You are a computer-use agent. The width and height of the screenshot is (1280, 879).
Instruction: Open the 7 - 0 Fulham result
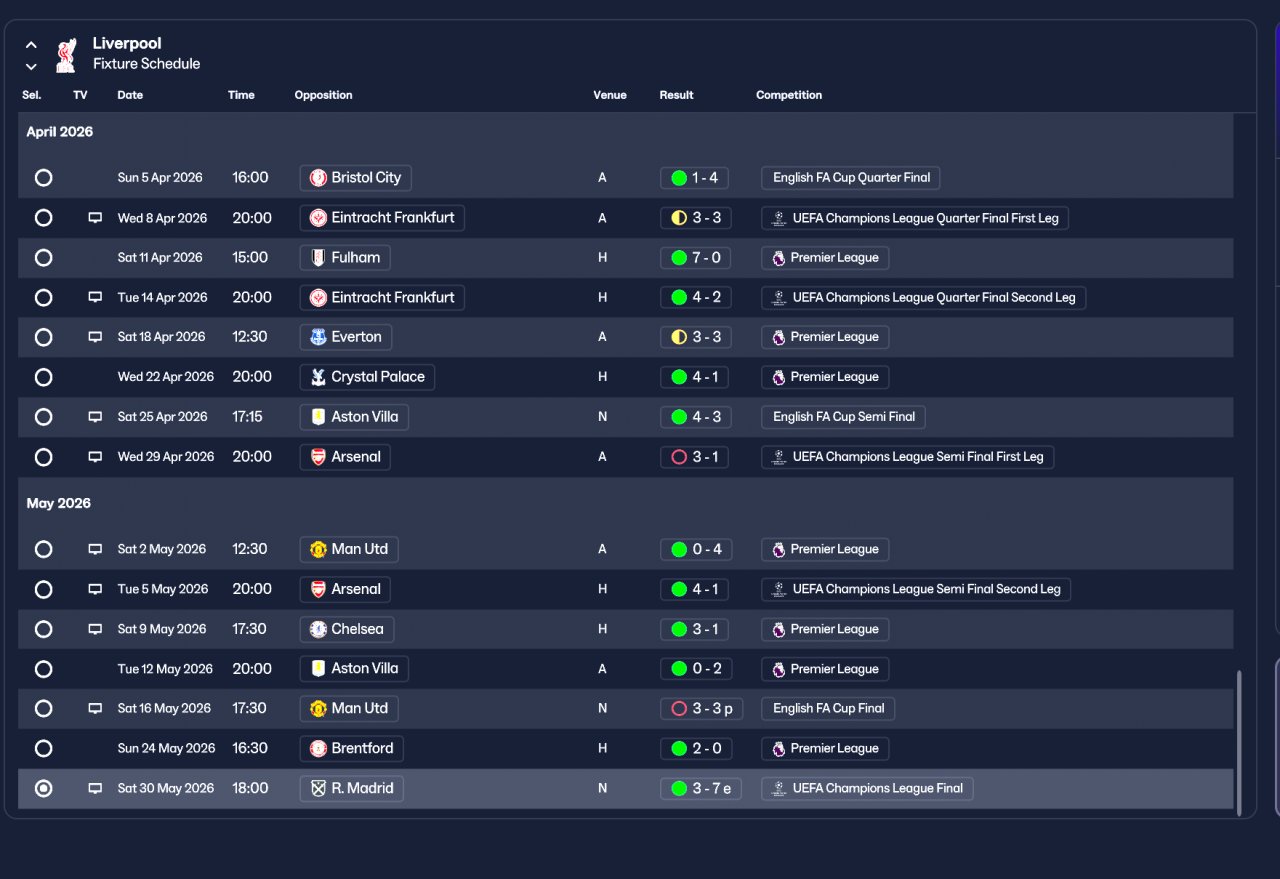(x=694, y=257)
